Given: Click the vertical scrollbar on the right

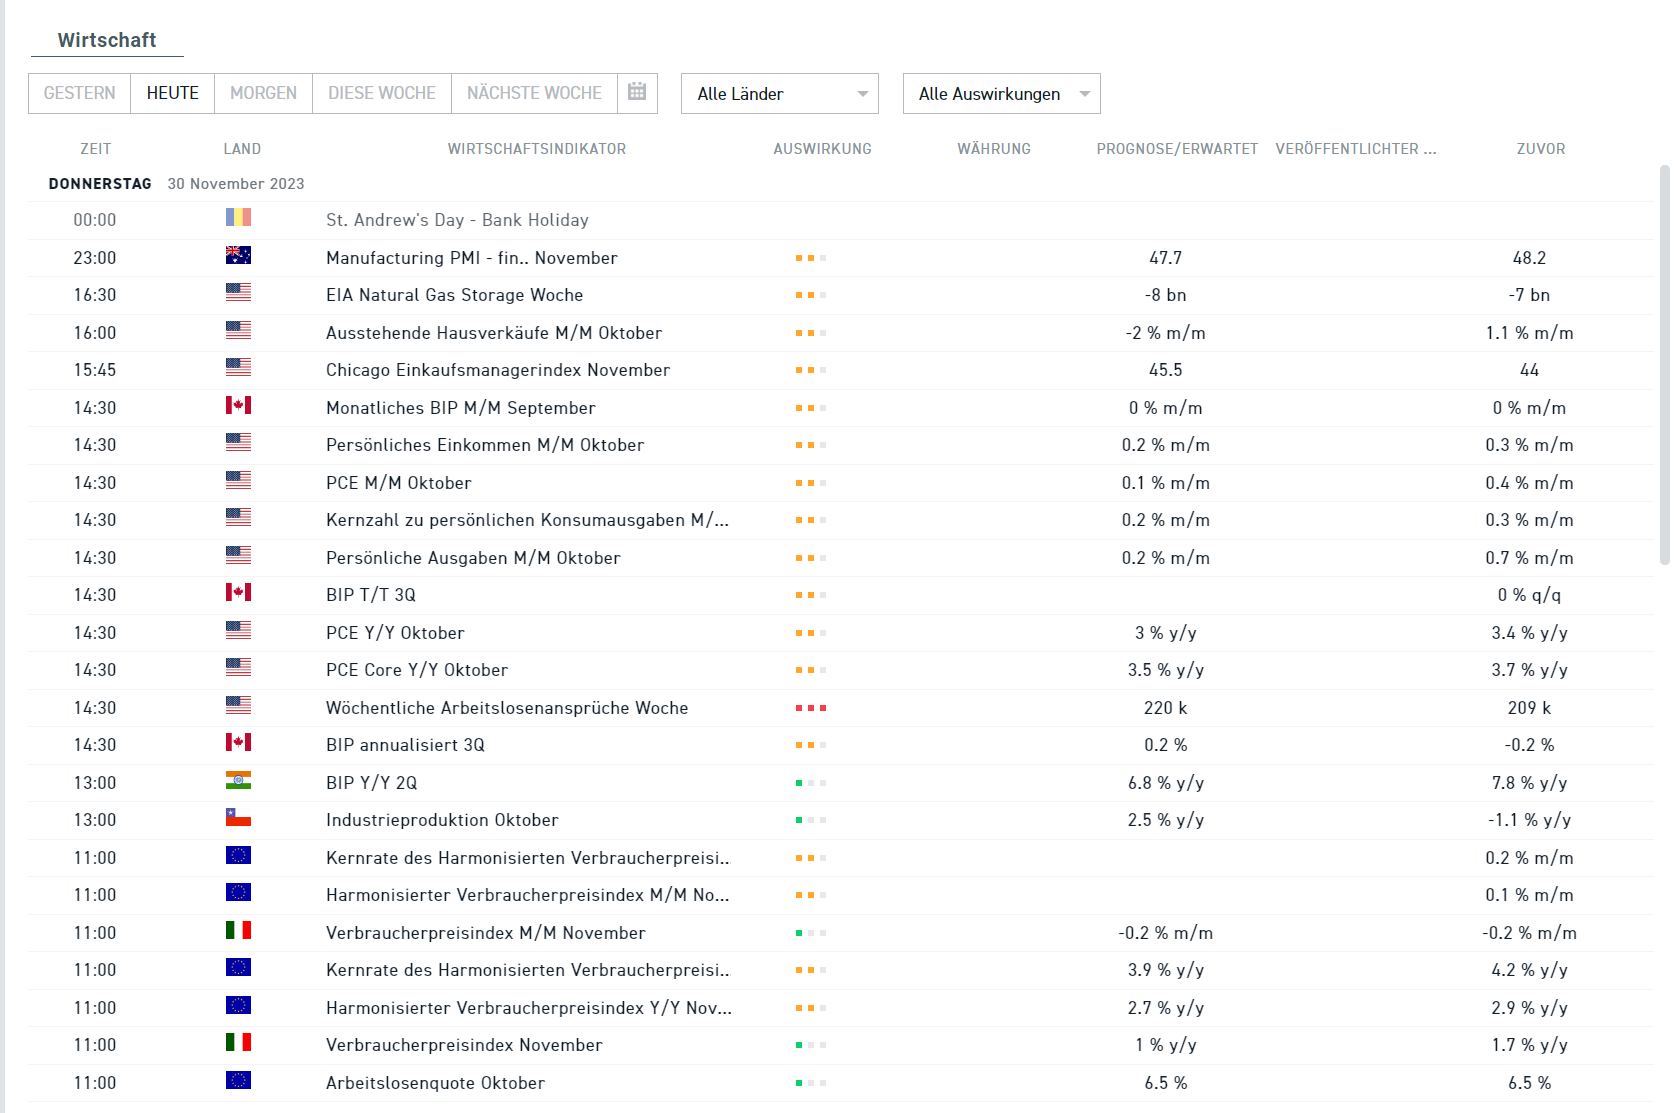Looking at the screenshot, I should (1665, 365).
